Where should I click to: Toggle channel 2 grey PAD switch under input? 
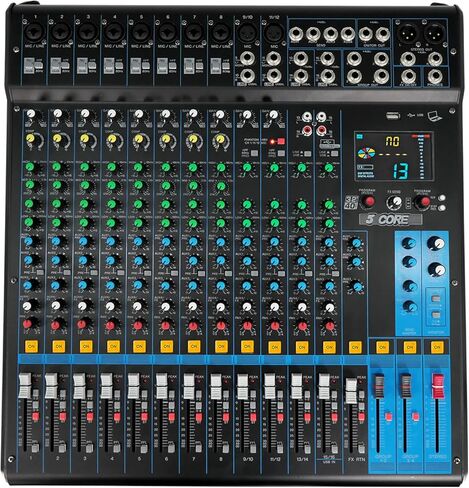tap(55, 66)
